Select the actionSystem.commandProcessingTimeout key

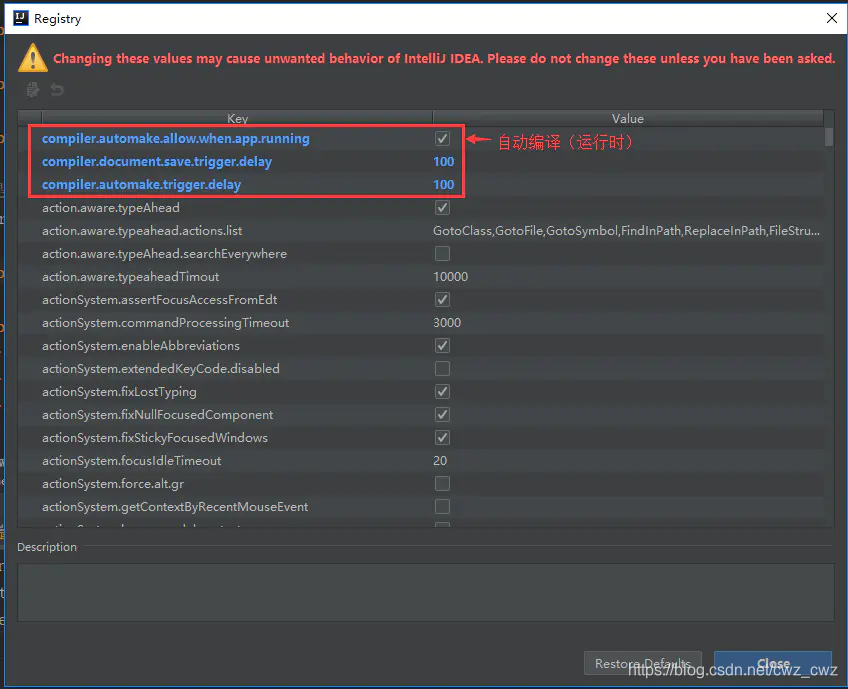165,323
